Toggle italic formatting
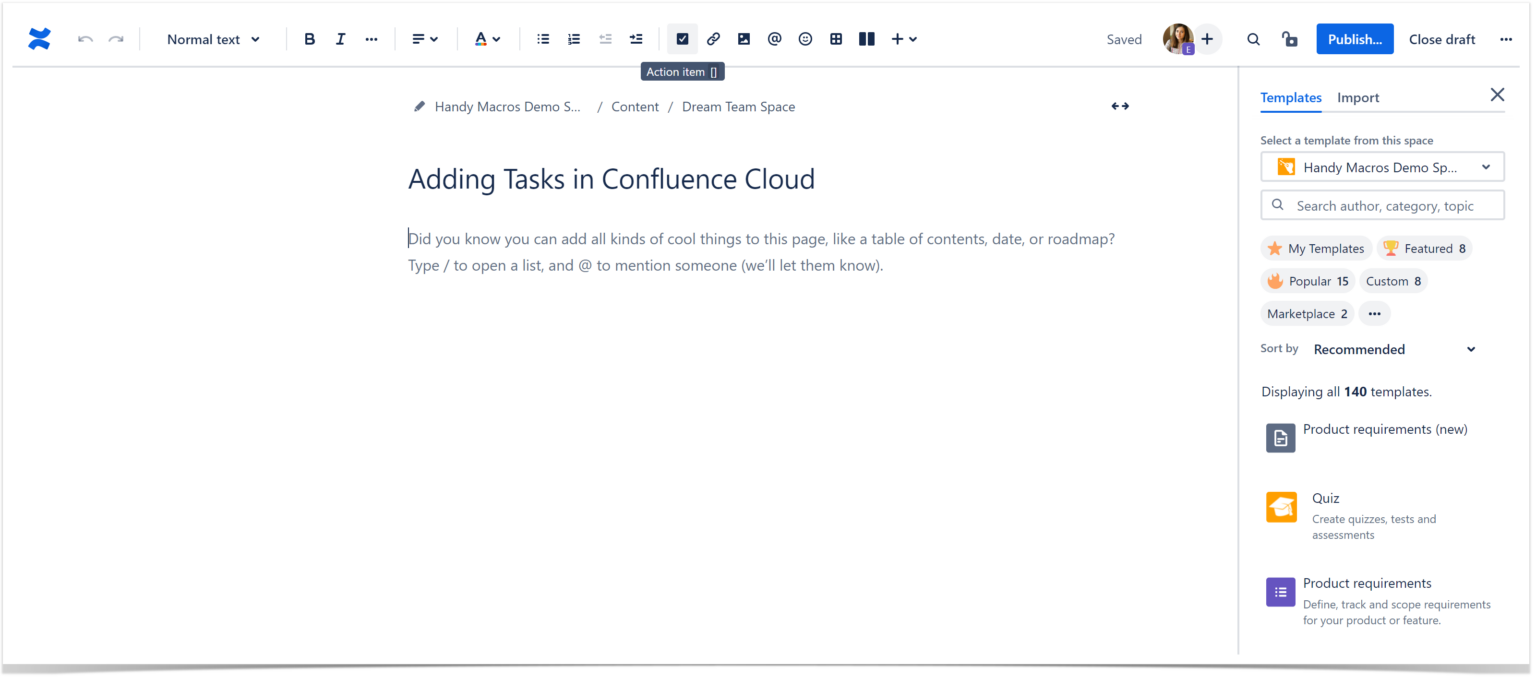Image resolution: width=1536 pixels, height=678 pixels. coord(340,38)
